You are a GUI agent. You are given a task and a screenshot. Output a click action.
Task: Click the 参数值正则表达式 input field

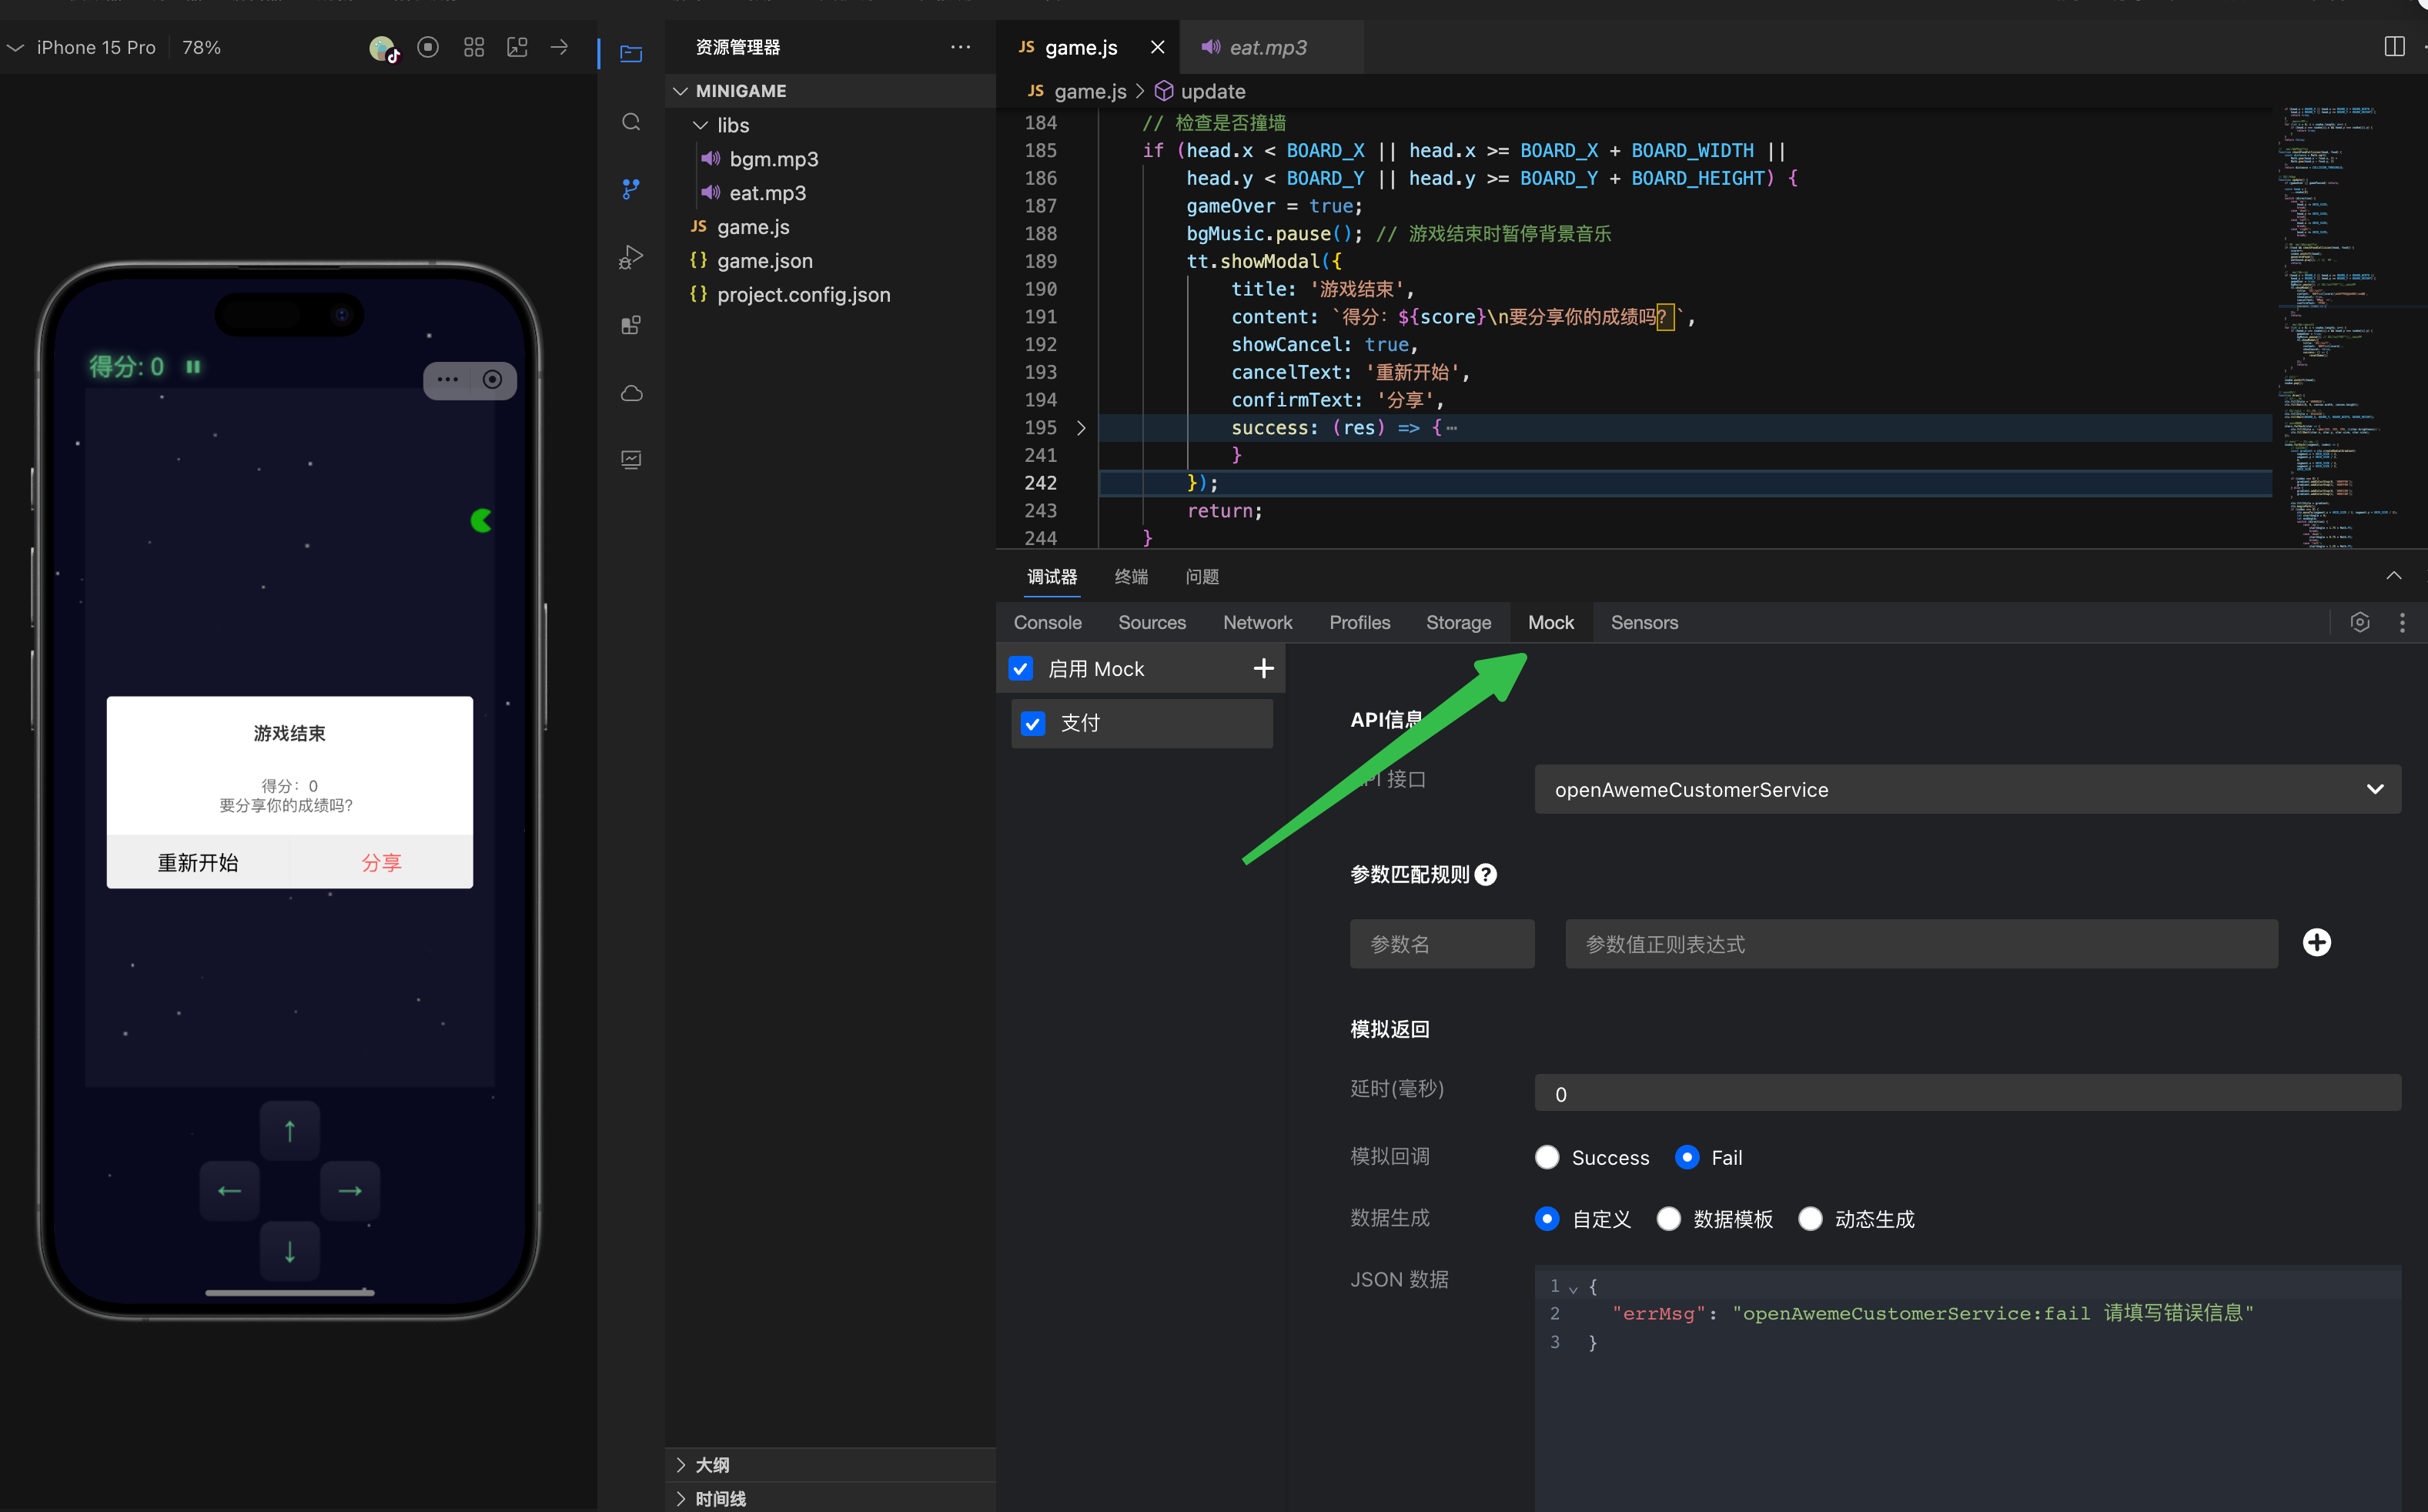pos(1921,944)
